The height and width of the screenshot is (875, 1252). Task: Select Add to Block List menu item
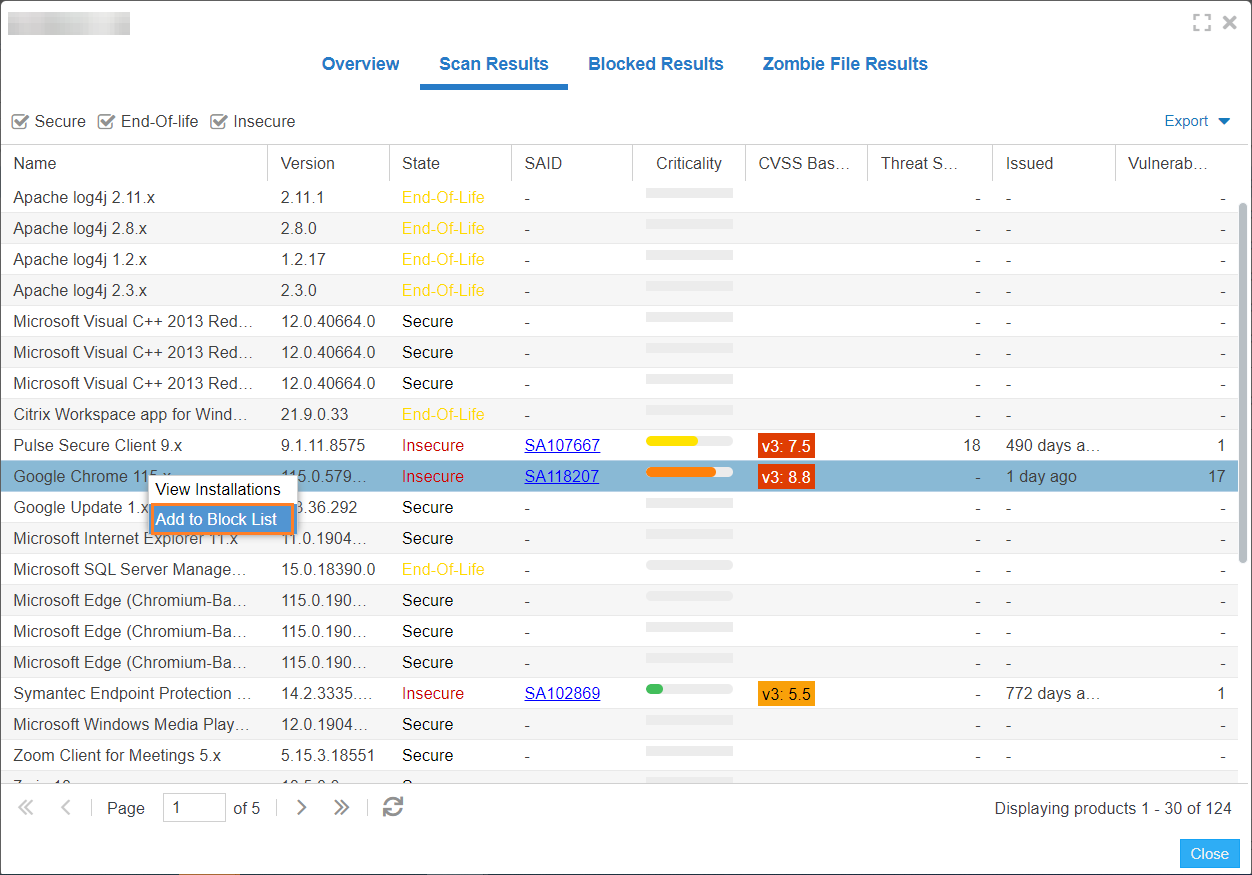tap(222, 520)
